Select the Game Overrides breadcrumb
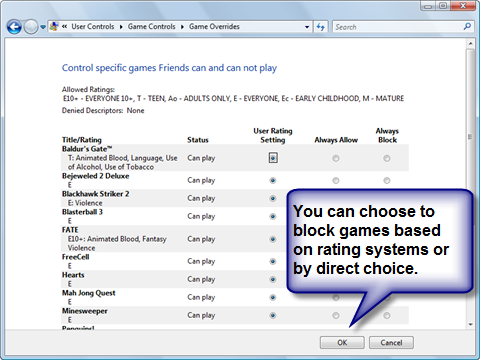Viewport: 480px width, 360px height. 214,26
